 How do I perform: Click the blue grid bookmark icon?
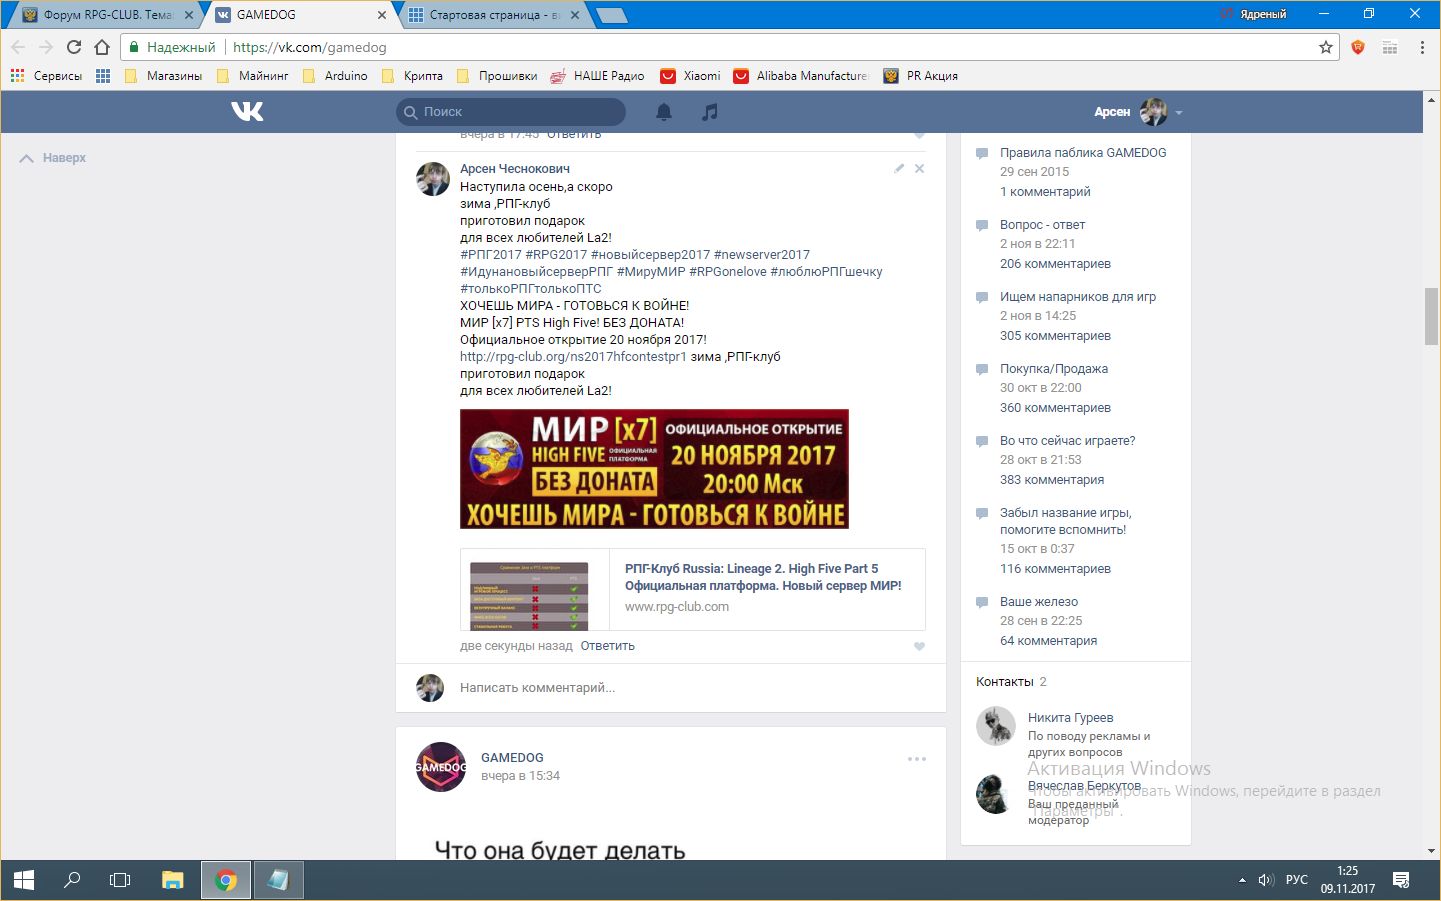103,76
